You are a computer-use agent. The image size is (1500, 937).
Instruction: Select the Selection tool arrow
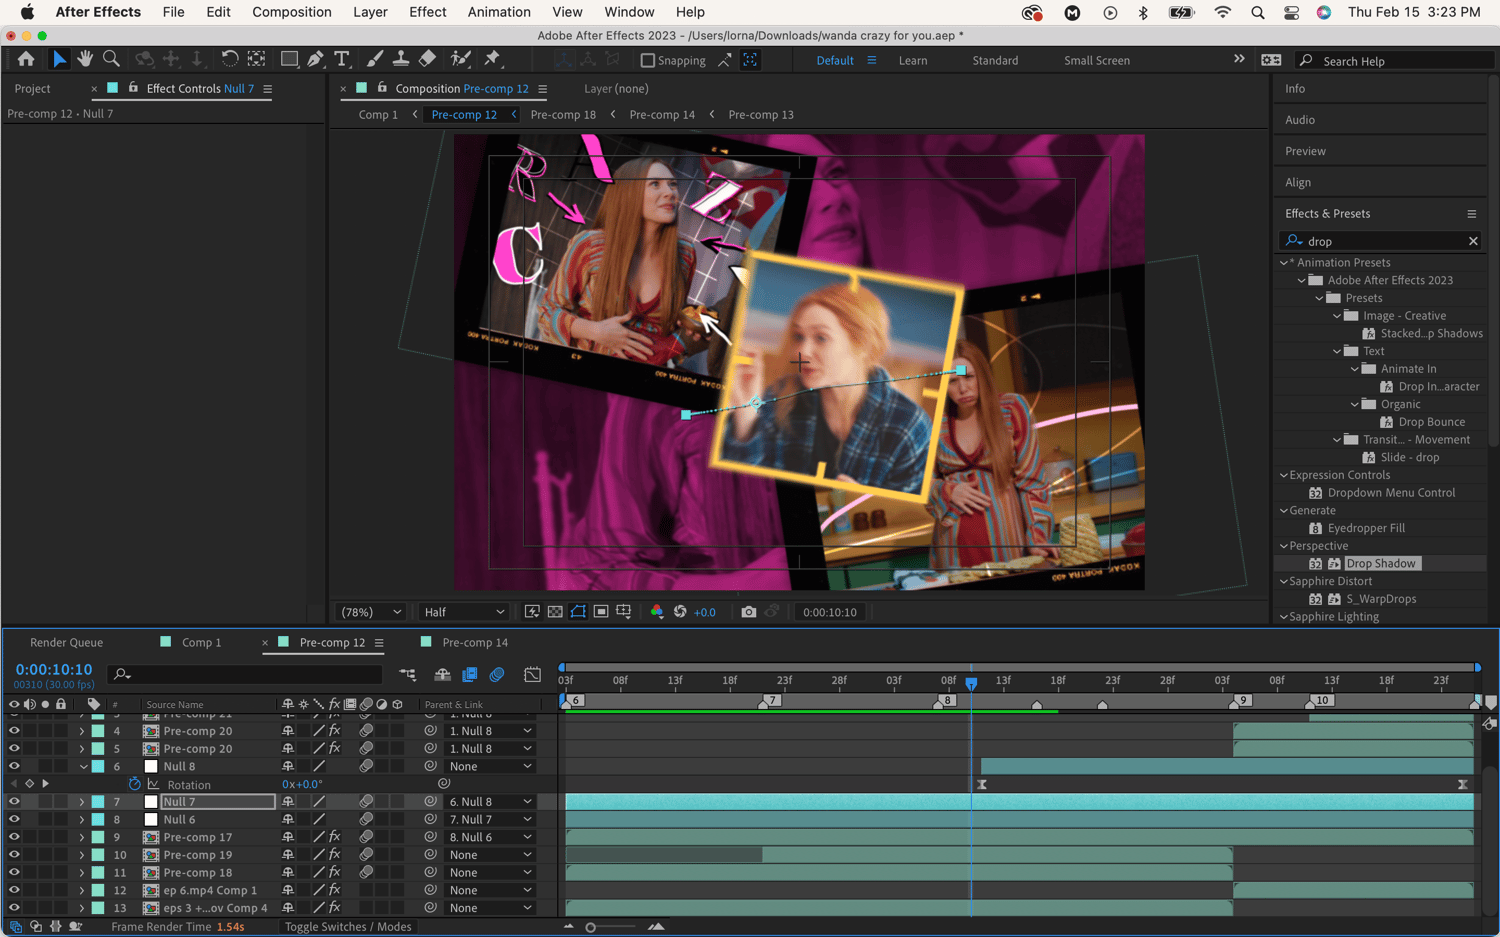click(59, 60)
